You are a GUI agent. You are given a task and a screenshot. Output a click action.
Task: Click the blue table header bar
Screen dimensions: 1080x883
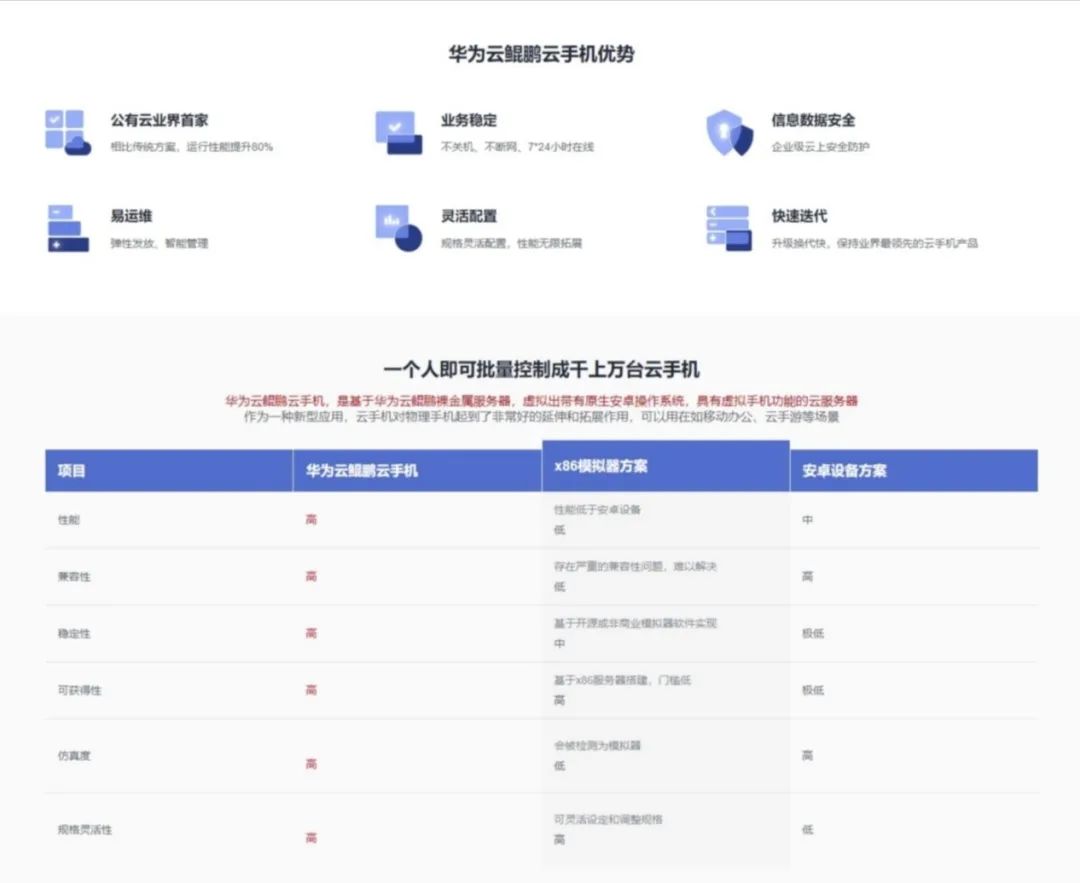coord(540,470)
